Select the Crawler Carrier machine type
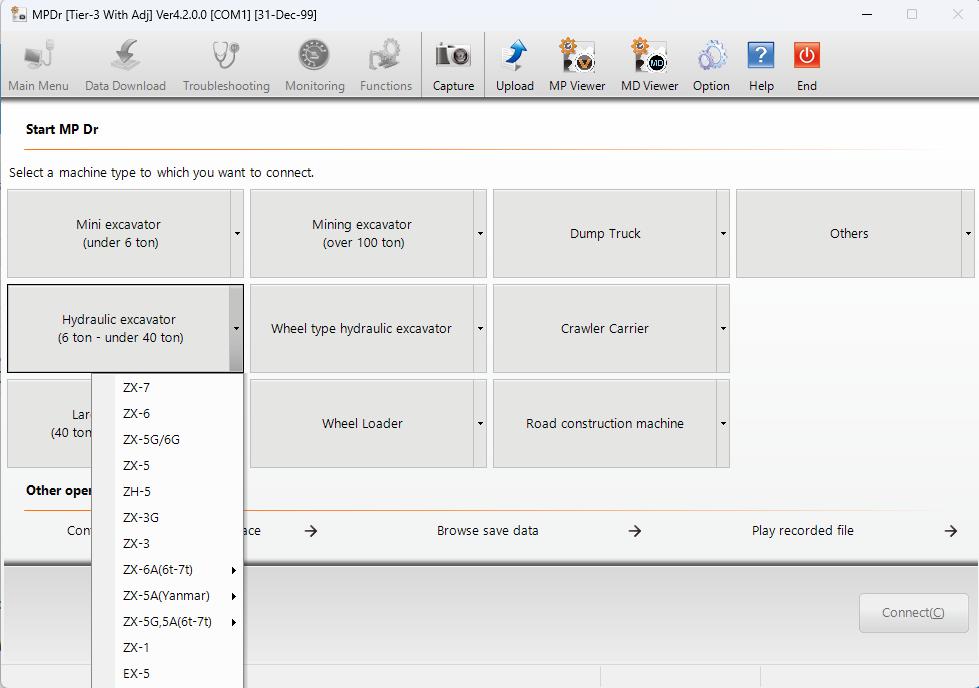 coord(604,329)
